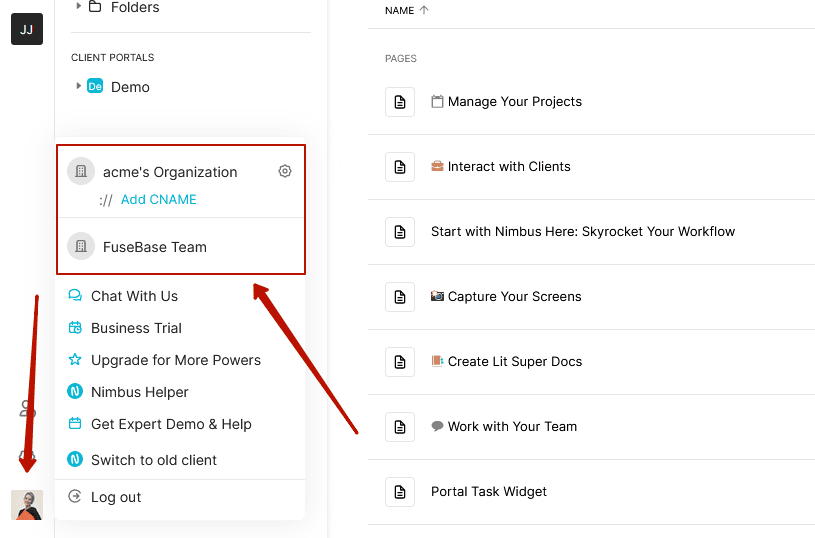
Task: Click page icon beside Manage Your Projects
Action: pos(400,102)
